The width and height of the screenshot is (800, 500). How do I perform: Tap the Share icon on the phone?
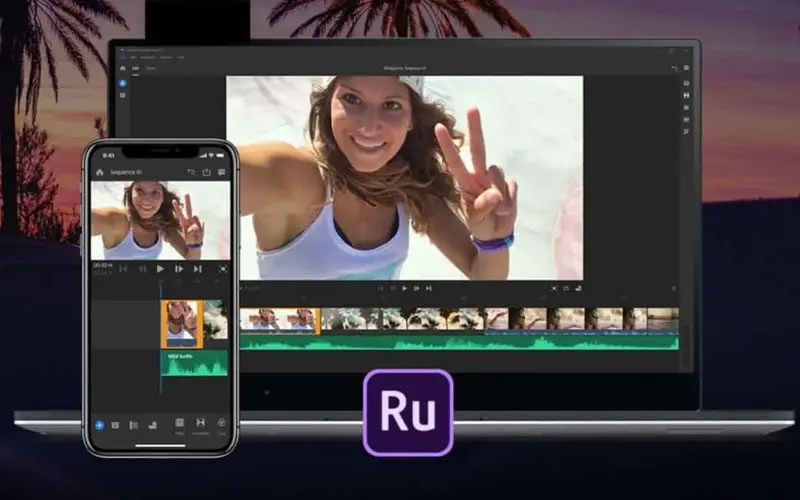[206, 172]
